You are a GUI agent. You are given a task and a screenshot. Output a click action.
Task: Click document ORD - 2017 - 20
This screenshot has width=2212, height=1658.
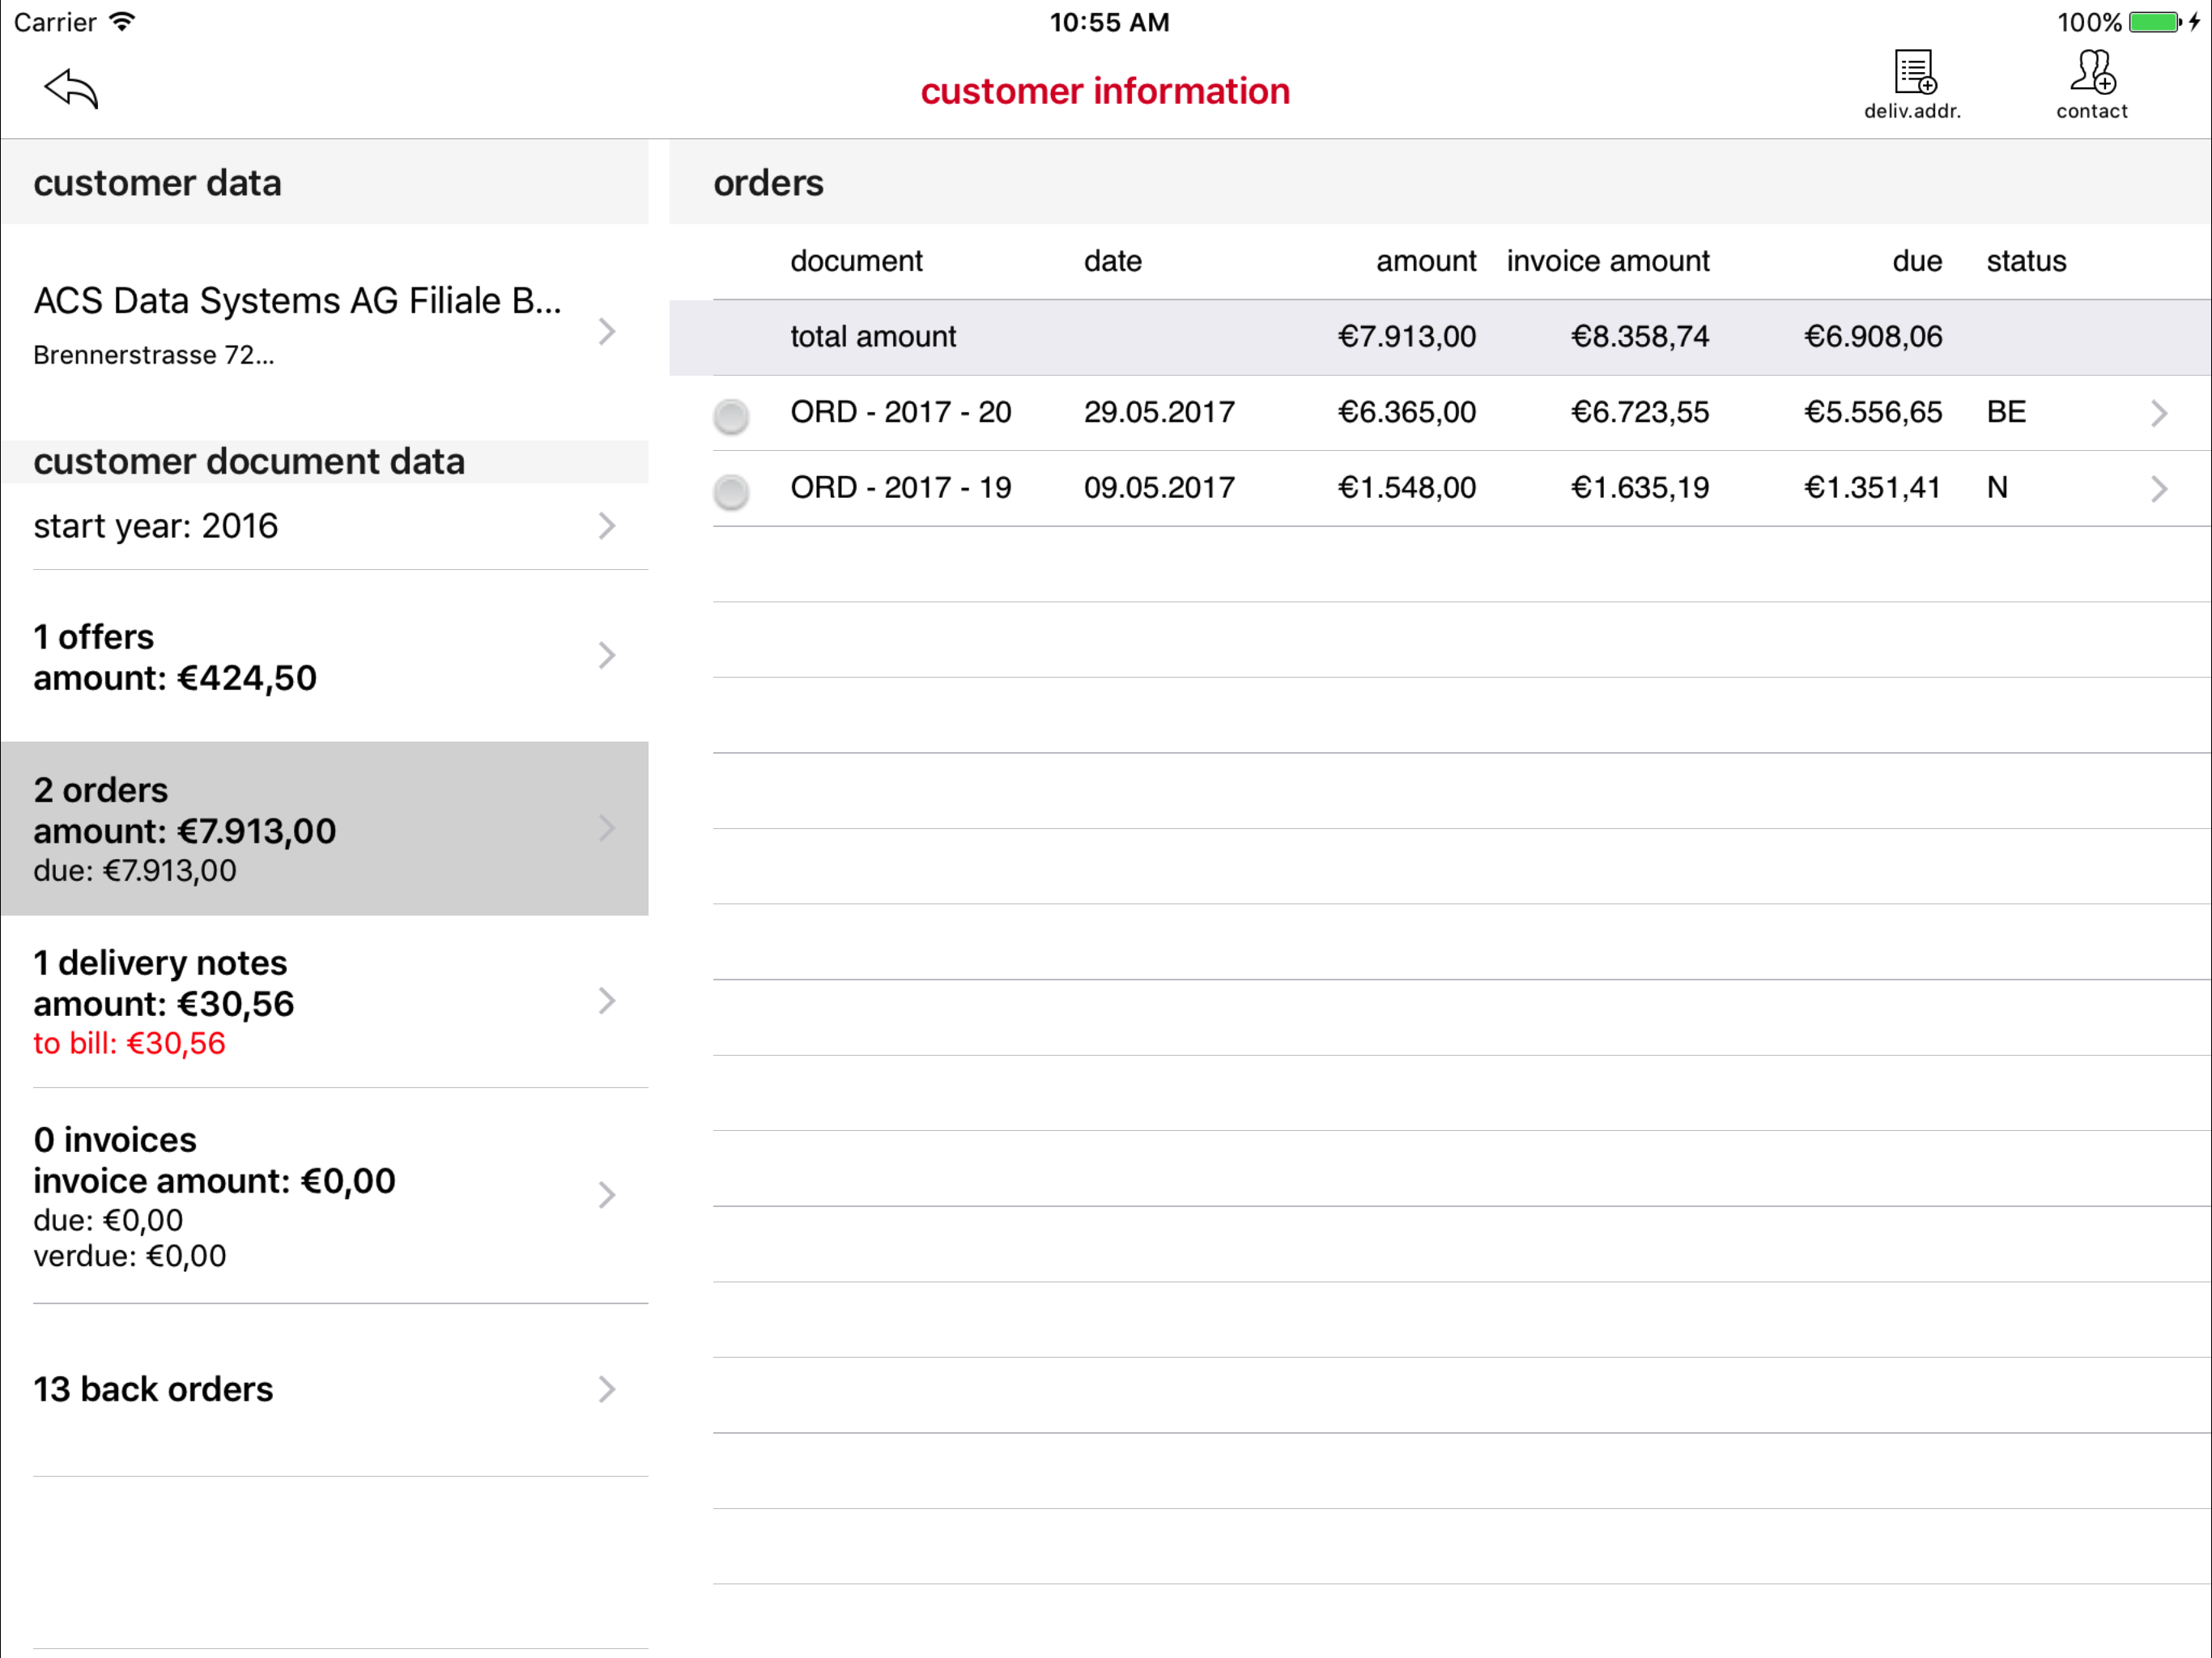pos(900,412)
